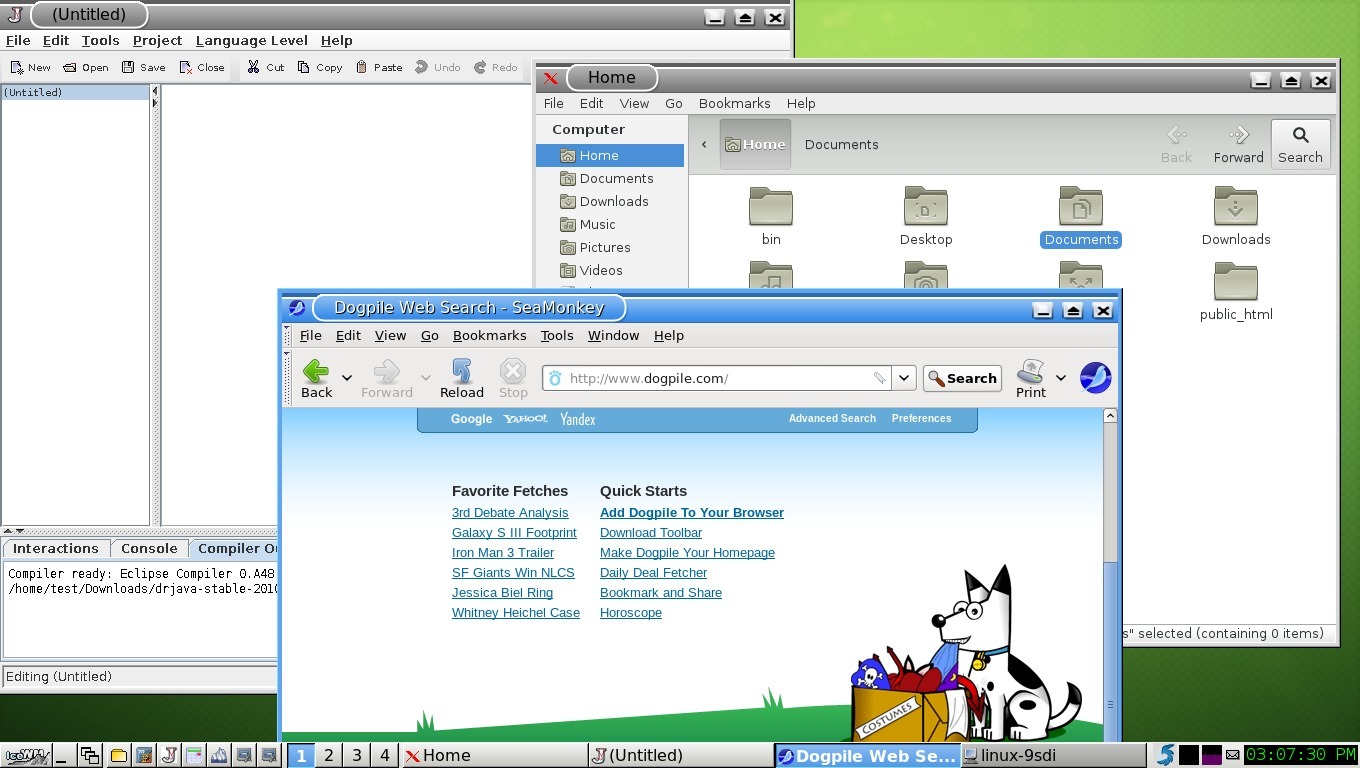Select (Untitled) document in DrJava file list
This screenshot has height=768, width=1360.
(x=75, y=92)
